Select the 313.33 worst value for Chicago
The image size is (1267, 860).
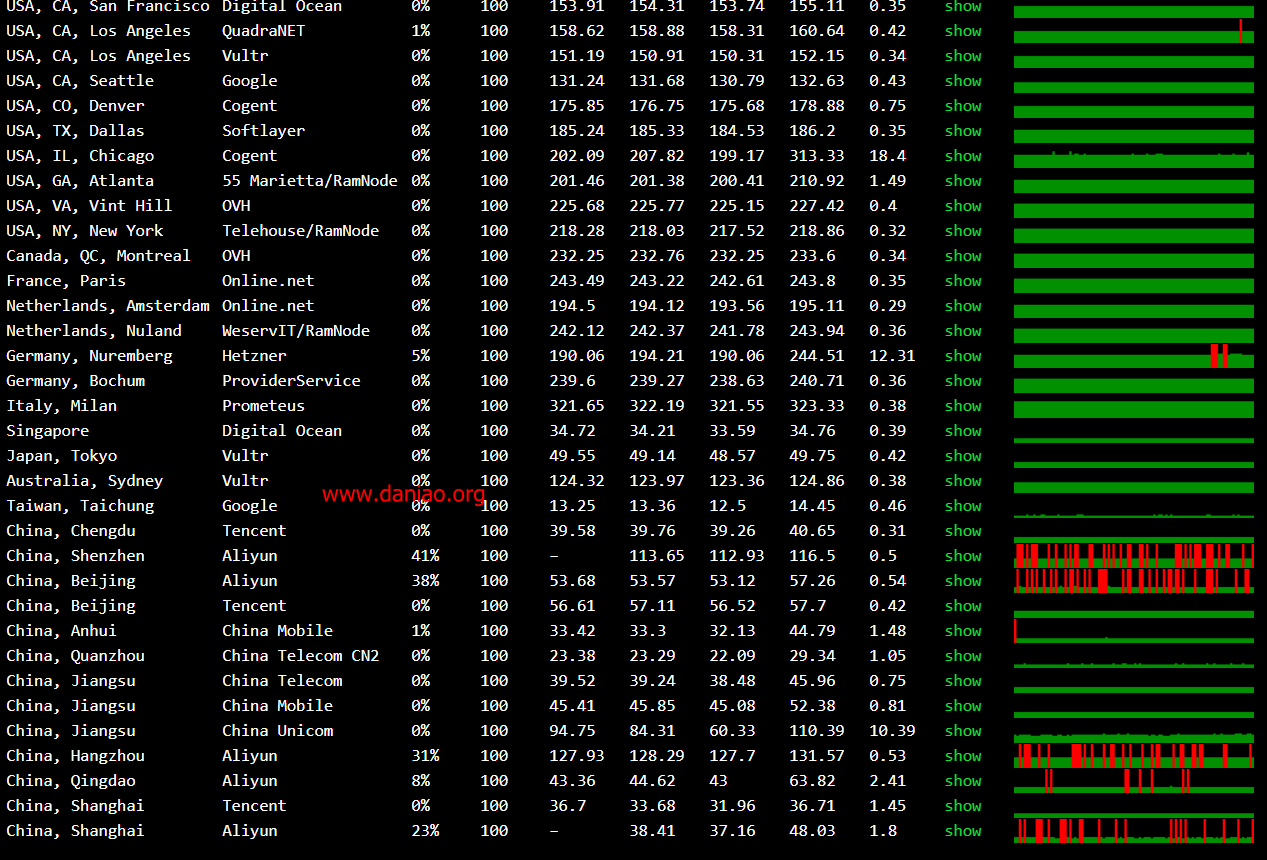(817, 156)
